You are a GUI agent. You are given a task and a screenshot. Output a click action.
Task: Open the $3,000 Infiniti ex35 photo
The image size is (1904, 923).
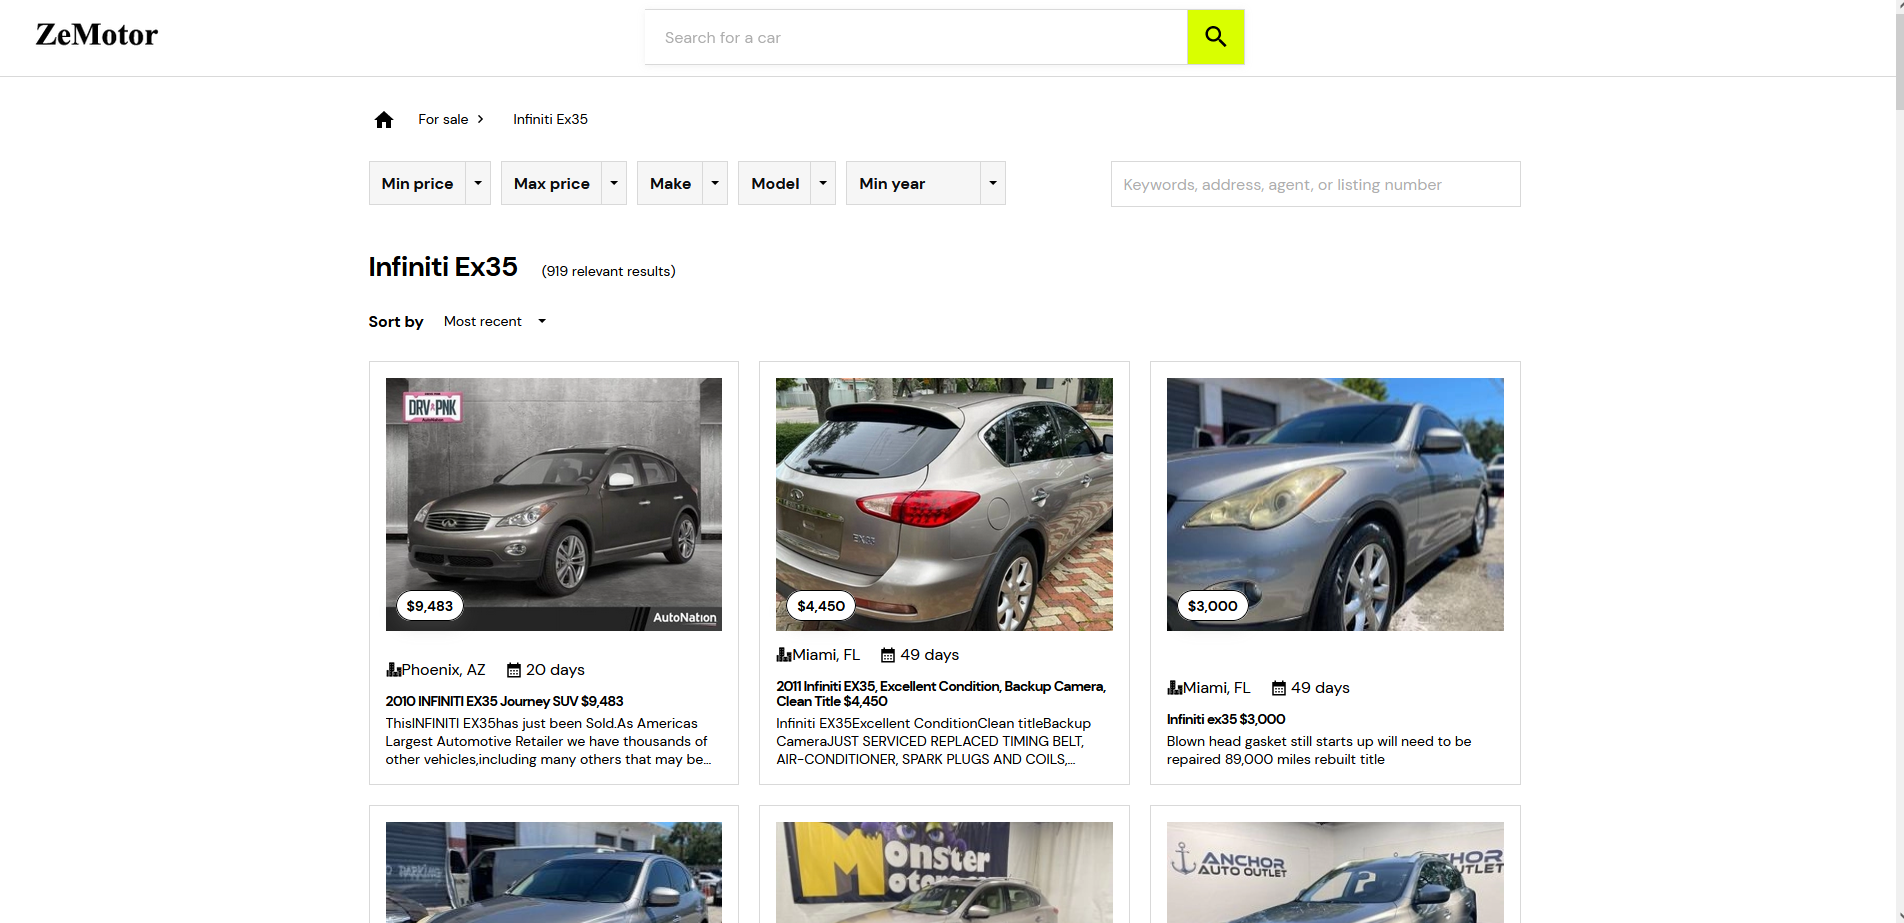pos(1335,504)
